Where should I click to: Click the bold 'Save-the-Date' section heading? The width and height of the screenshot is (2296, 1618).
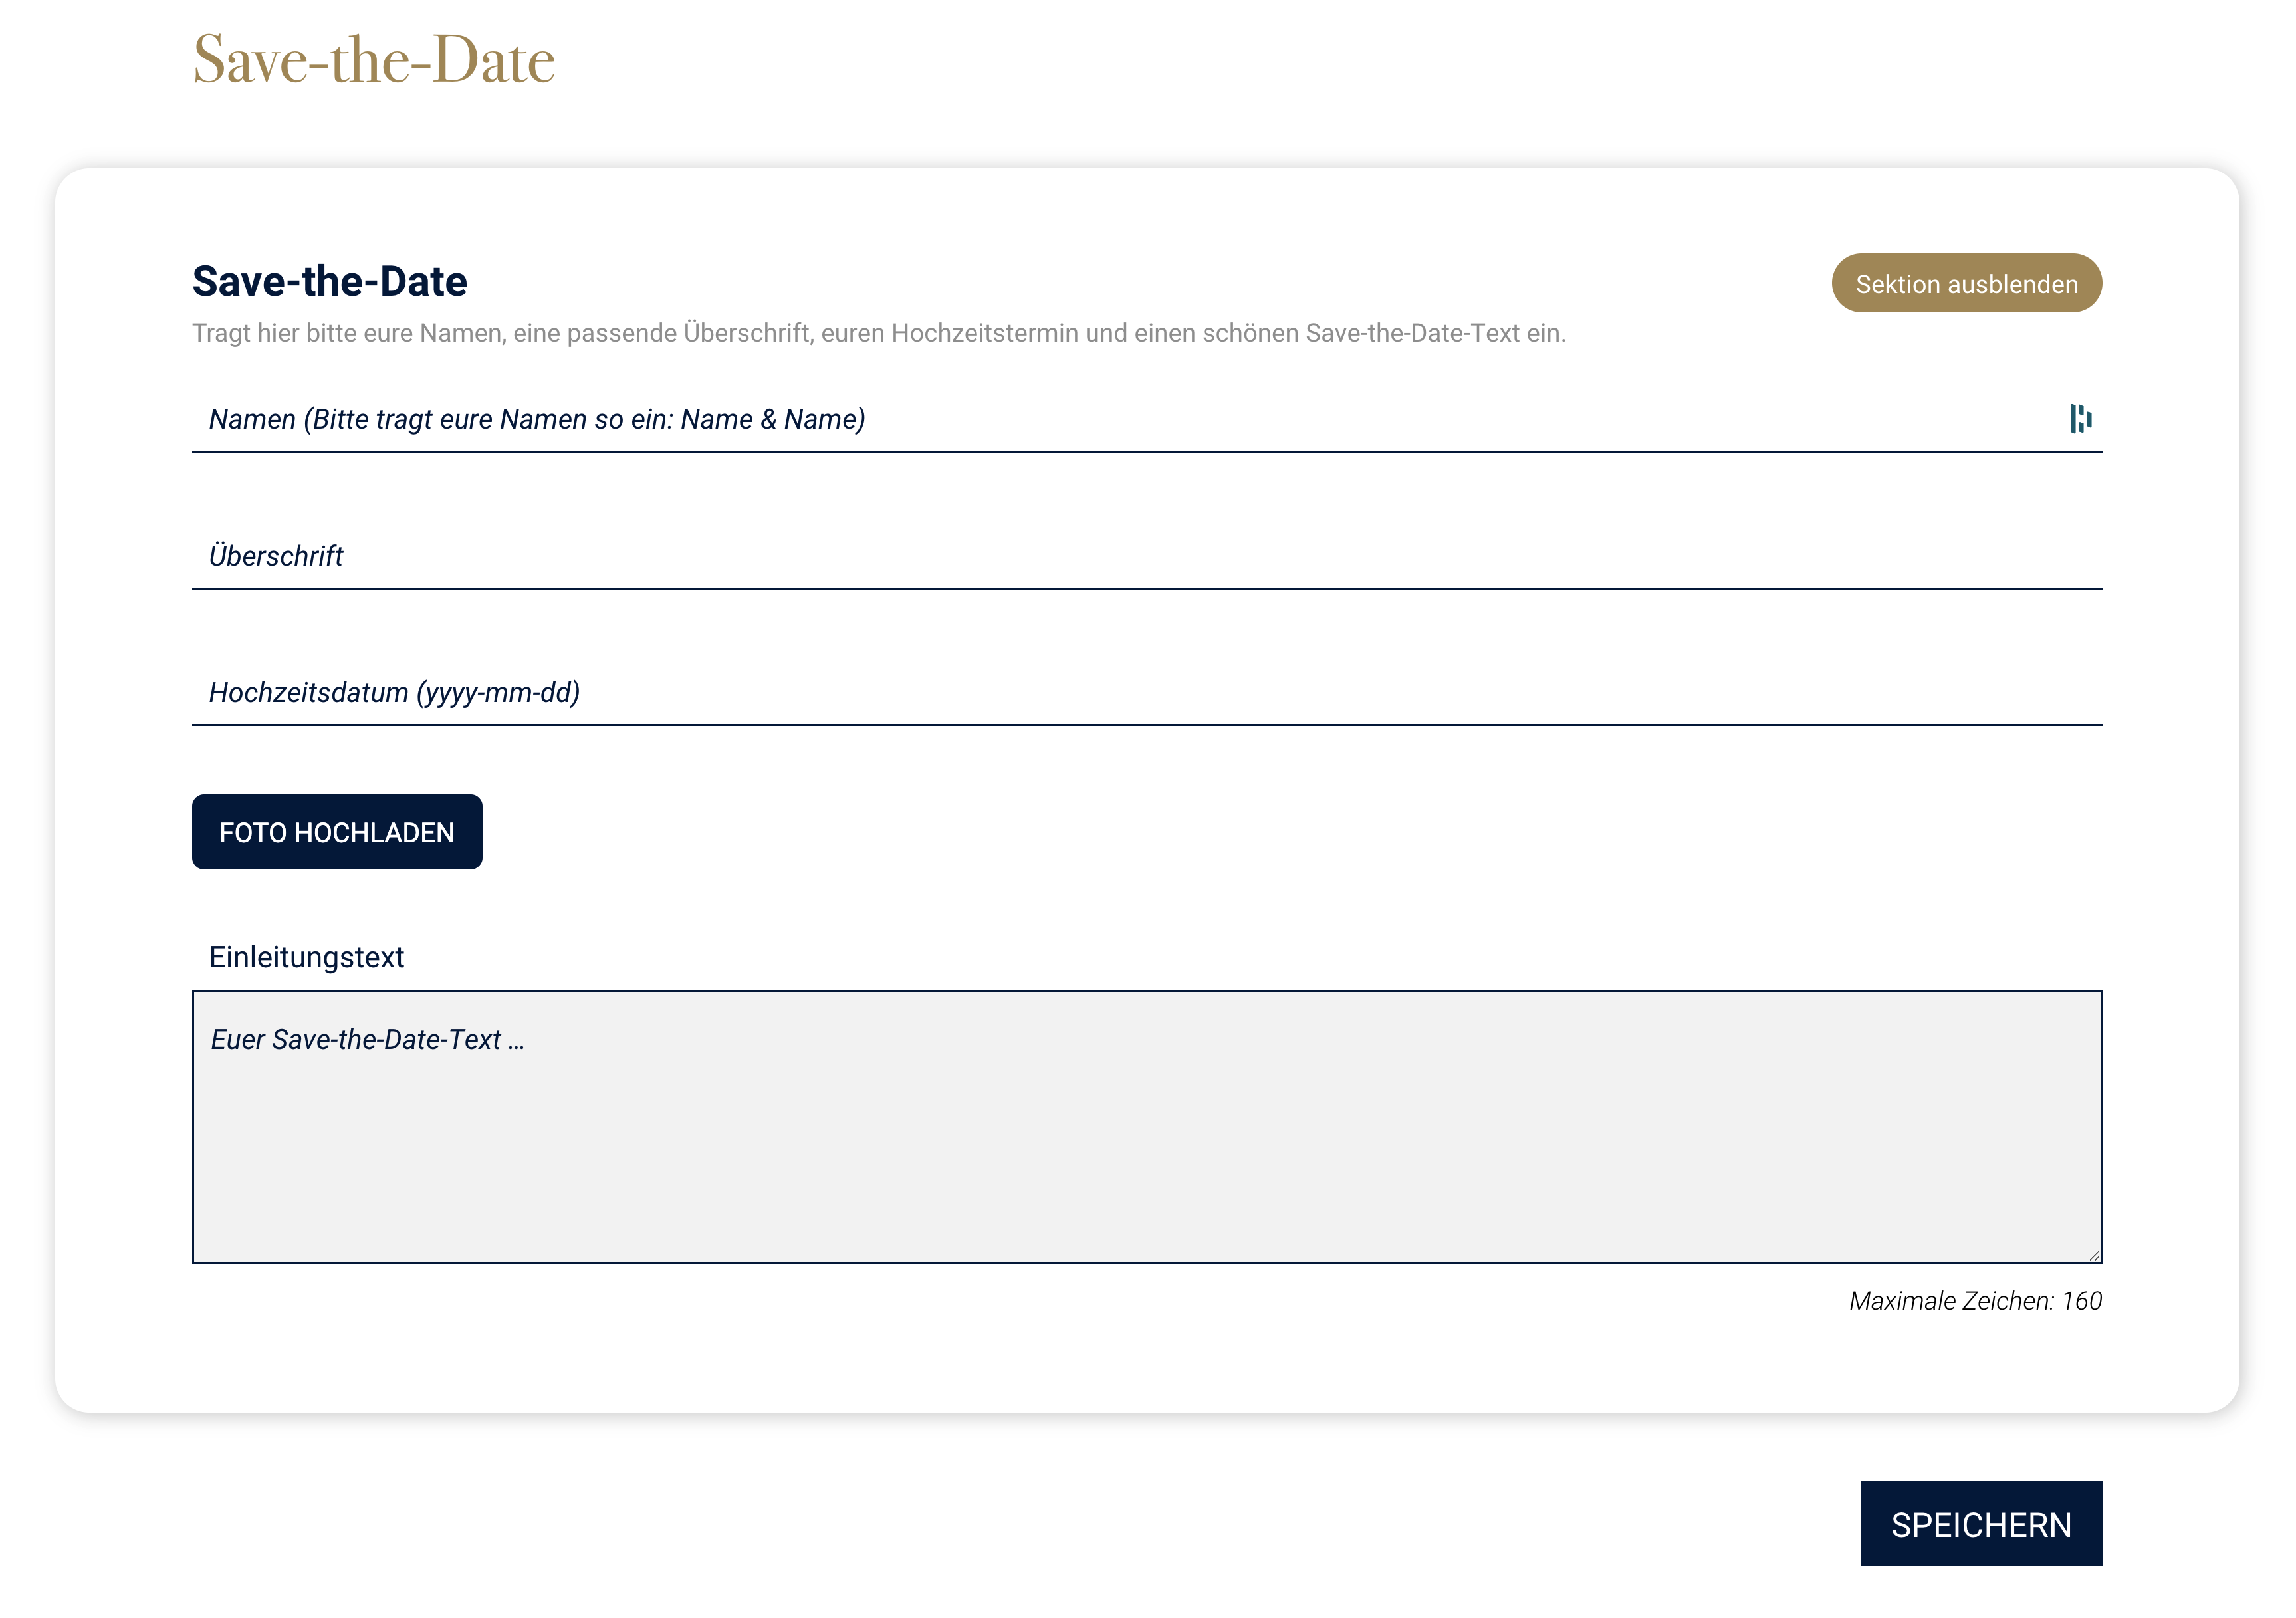[x=330, y=281]
